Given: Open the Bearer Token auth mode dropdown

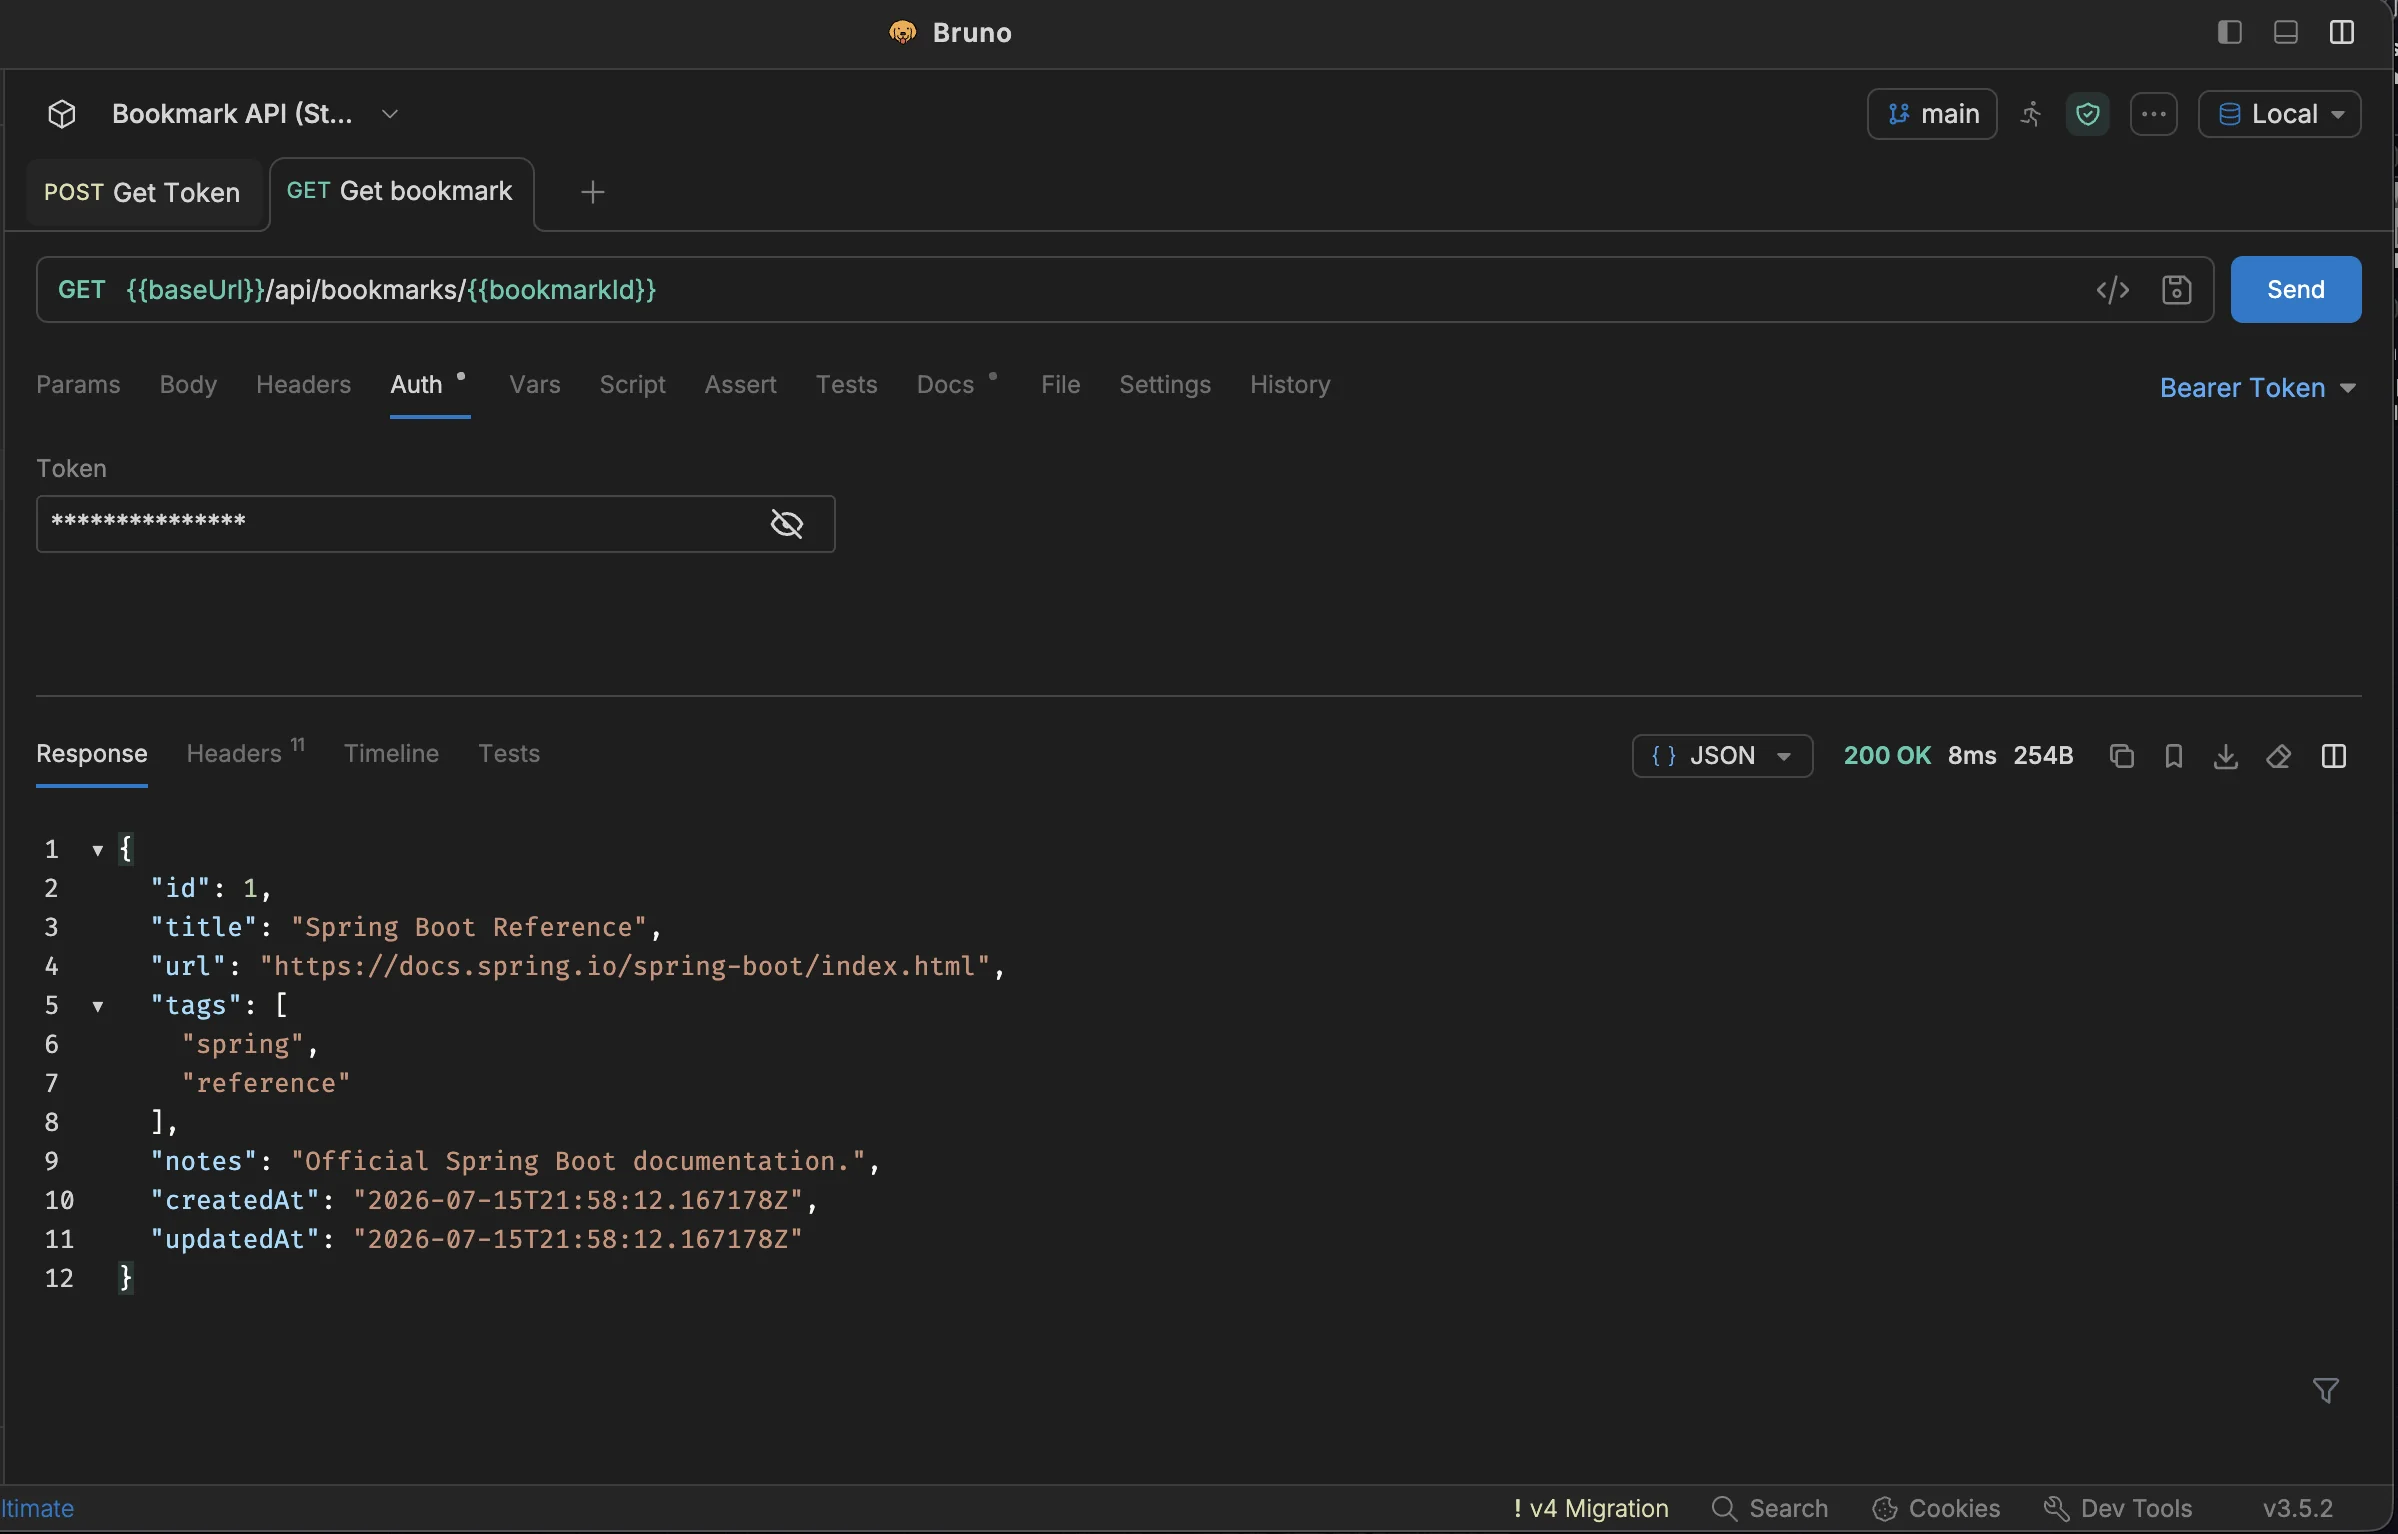Looking at the screenshot, I should point(2257,388).
